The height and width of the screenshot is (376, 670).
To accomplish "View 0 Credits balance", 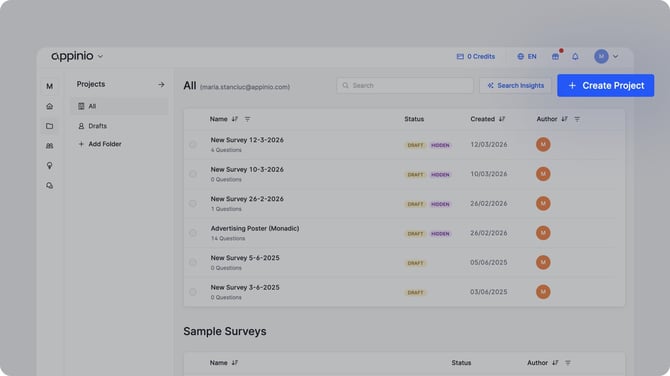I will point(476,56).
